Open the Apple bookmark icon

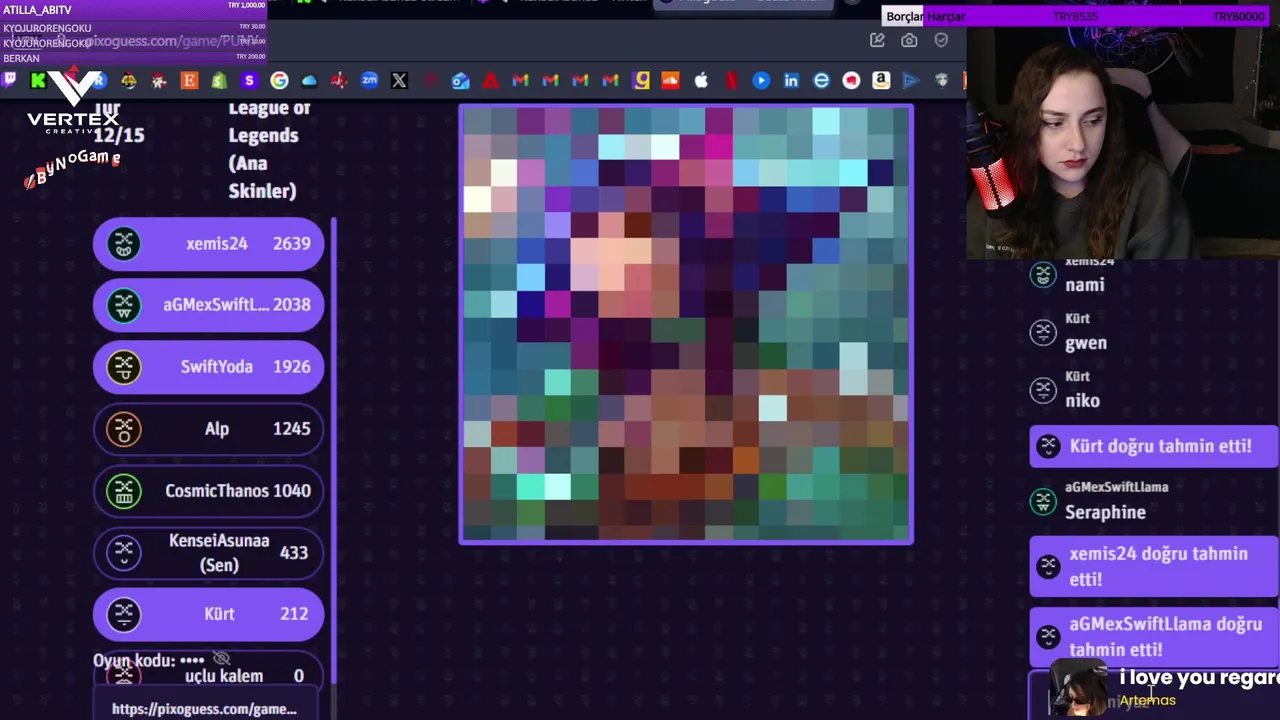click(x=701, y=80)
